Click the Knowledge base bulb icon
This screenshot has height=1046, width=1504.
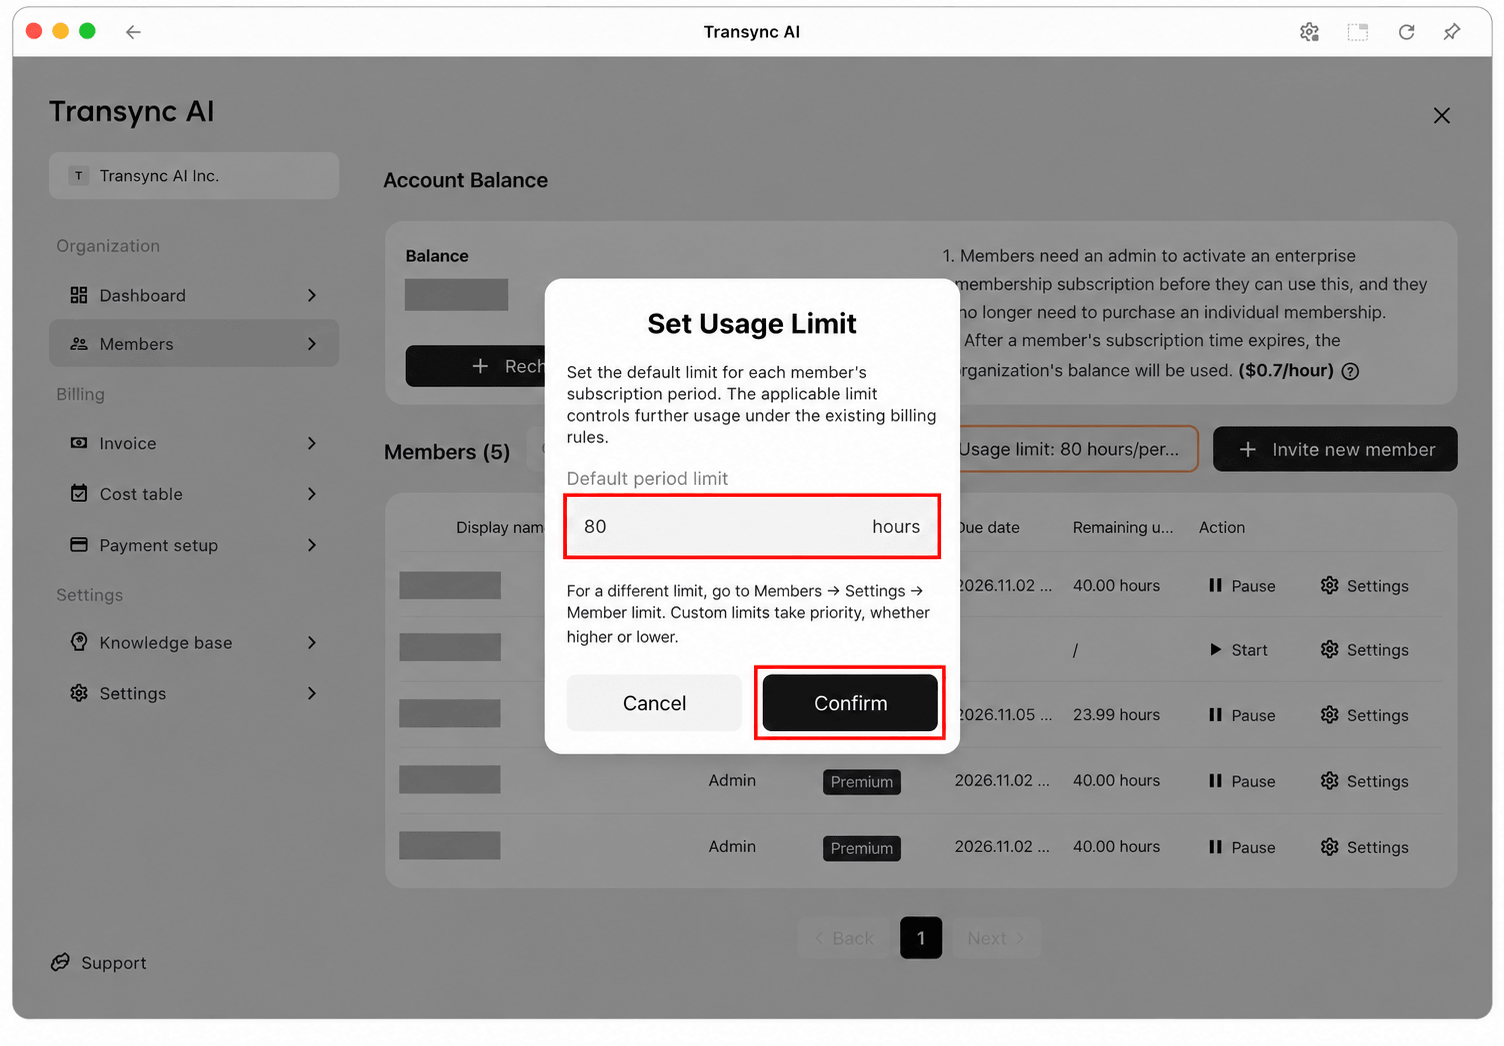point(79,642)
